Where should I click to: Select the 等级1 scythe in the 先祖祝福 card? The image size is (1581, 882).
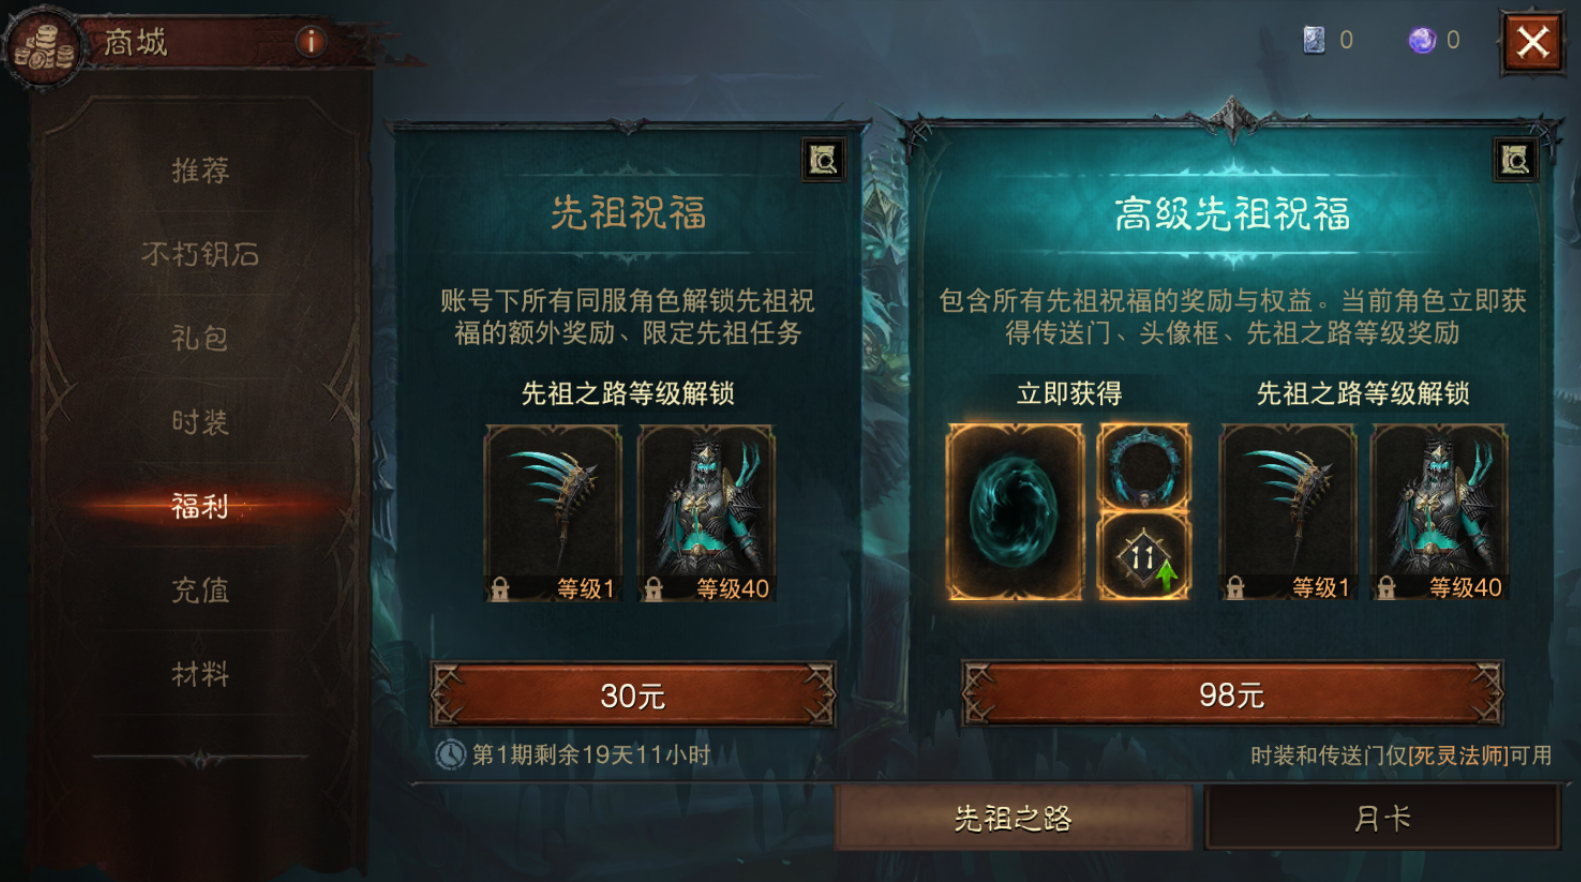pyautogui.click(x=553, y=513)
